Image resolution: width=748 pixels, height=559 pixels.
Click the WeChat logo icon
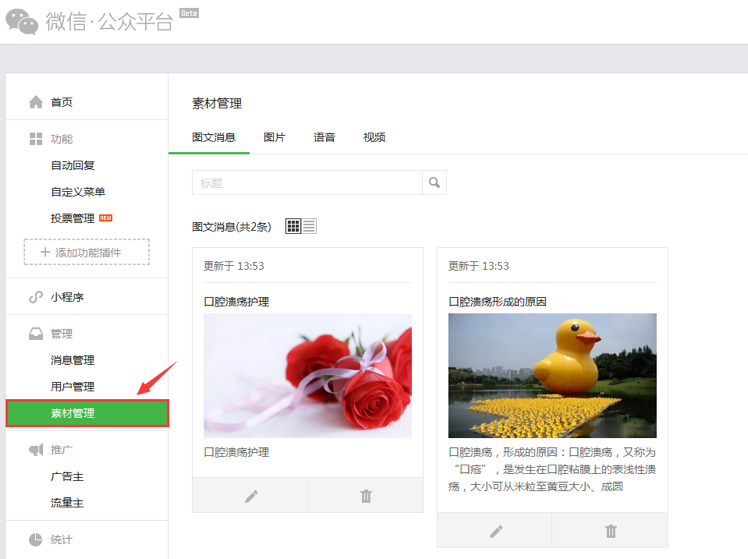tap(22, 20)
